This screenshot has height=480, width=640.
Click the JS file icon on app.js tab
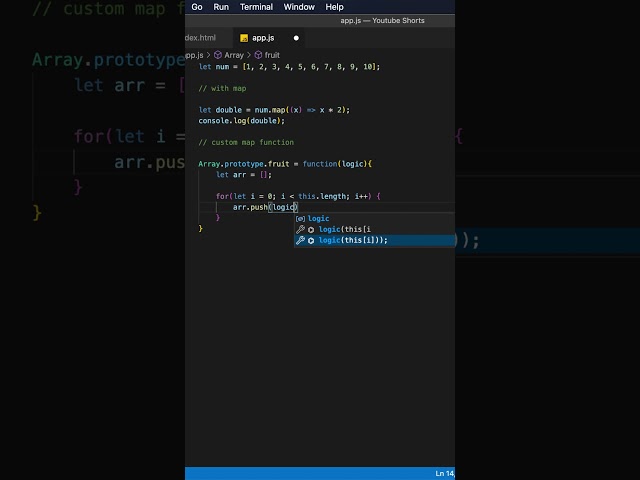tap(244, 38)
